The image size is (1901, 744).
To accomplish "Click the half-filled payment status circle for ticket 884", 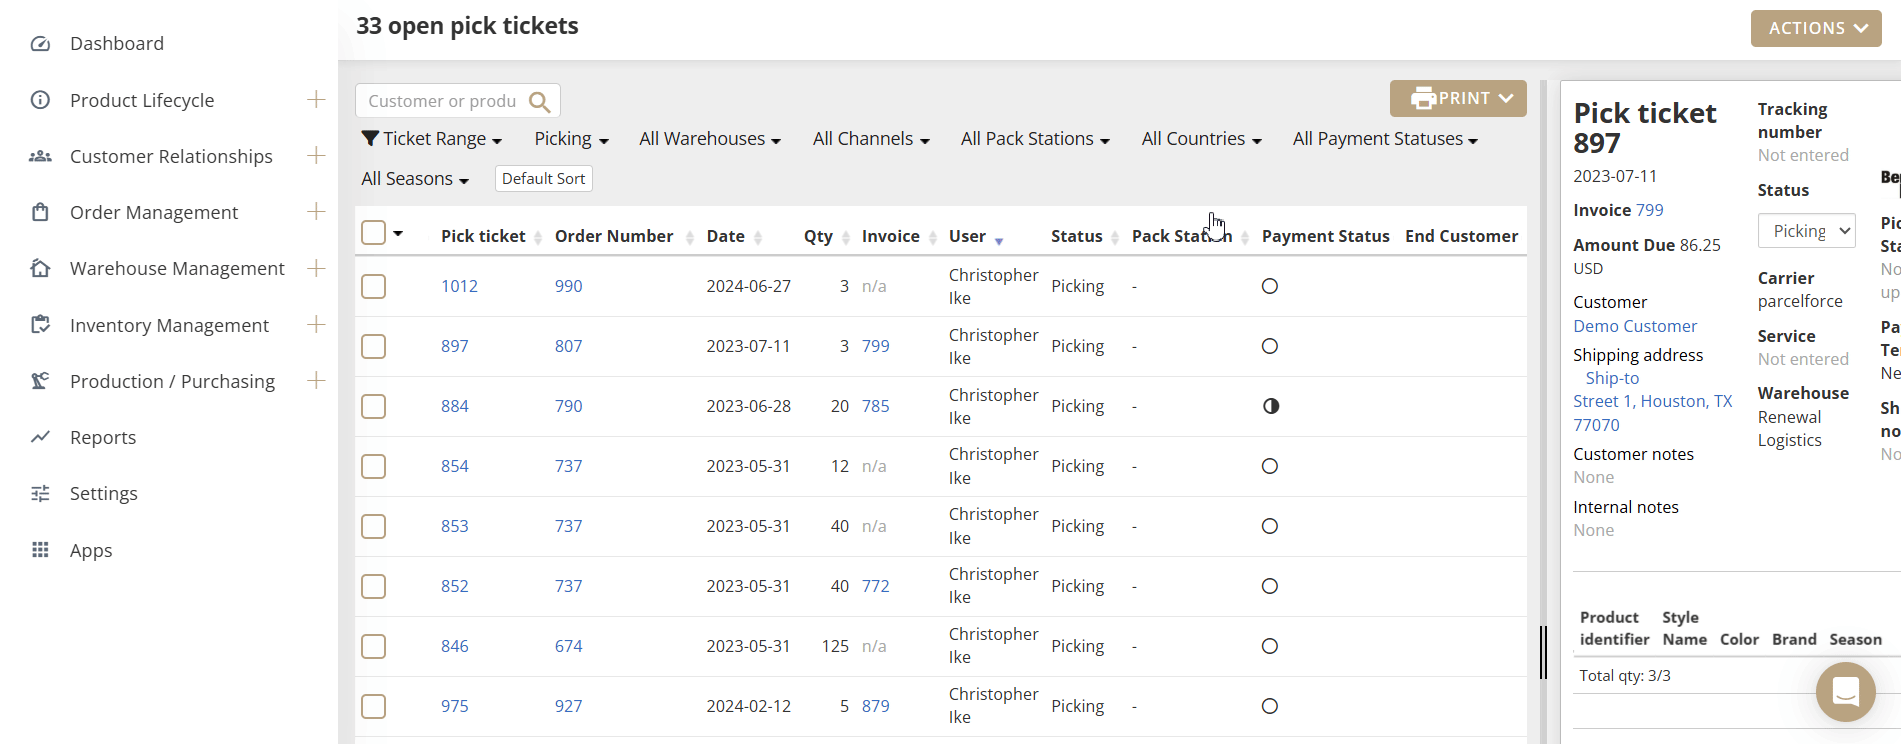I will pyautogui.click(x=1270, y=406).
